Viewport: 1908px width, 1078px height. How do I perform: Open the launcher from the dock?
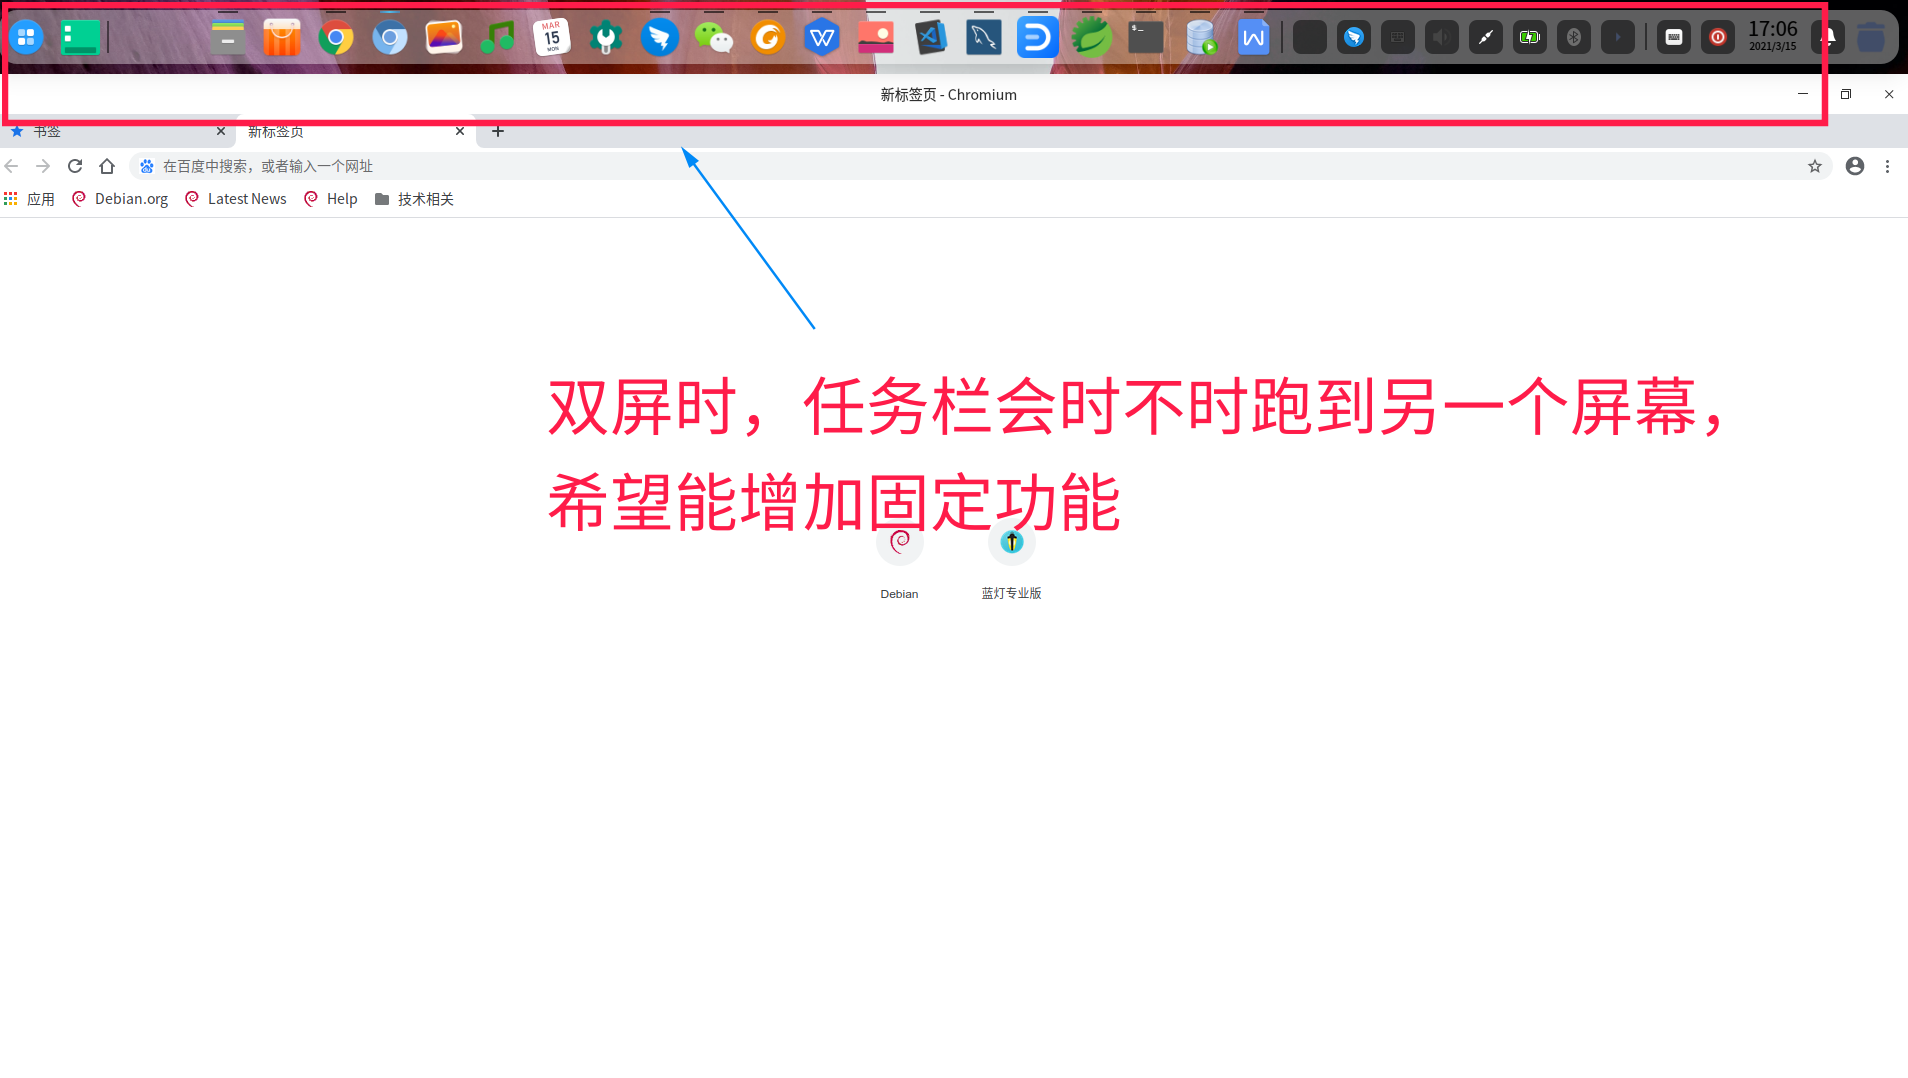tap(26, 38)
